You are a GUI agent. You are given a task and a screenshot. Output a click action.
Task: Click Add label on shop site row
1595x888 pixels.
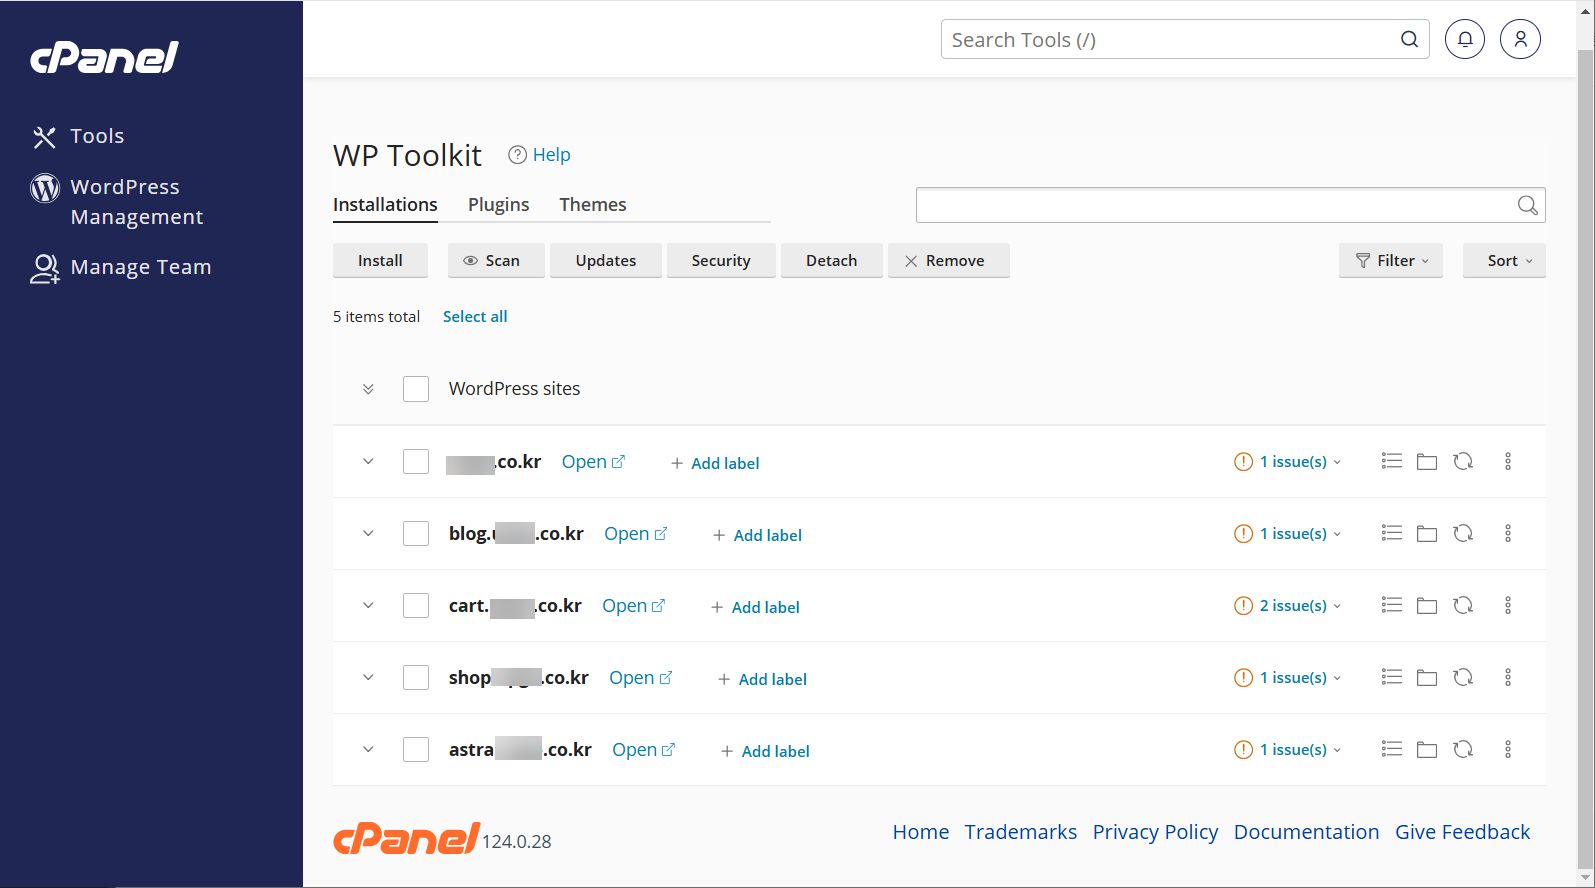[762, 679]
